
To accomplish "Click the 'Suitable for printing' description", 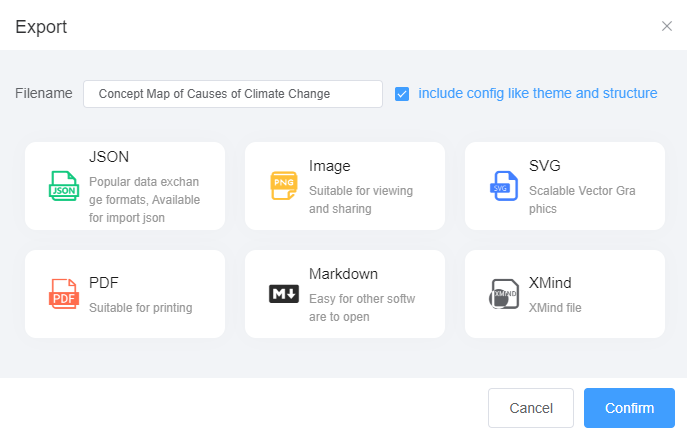I will 140,308.
